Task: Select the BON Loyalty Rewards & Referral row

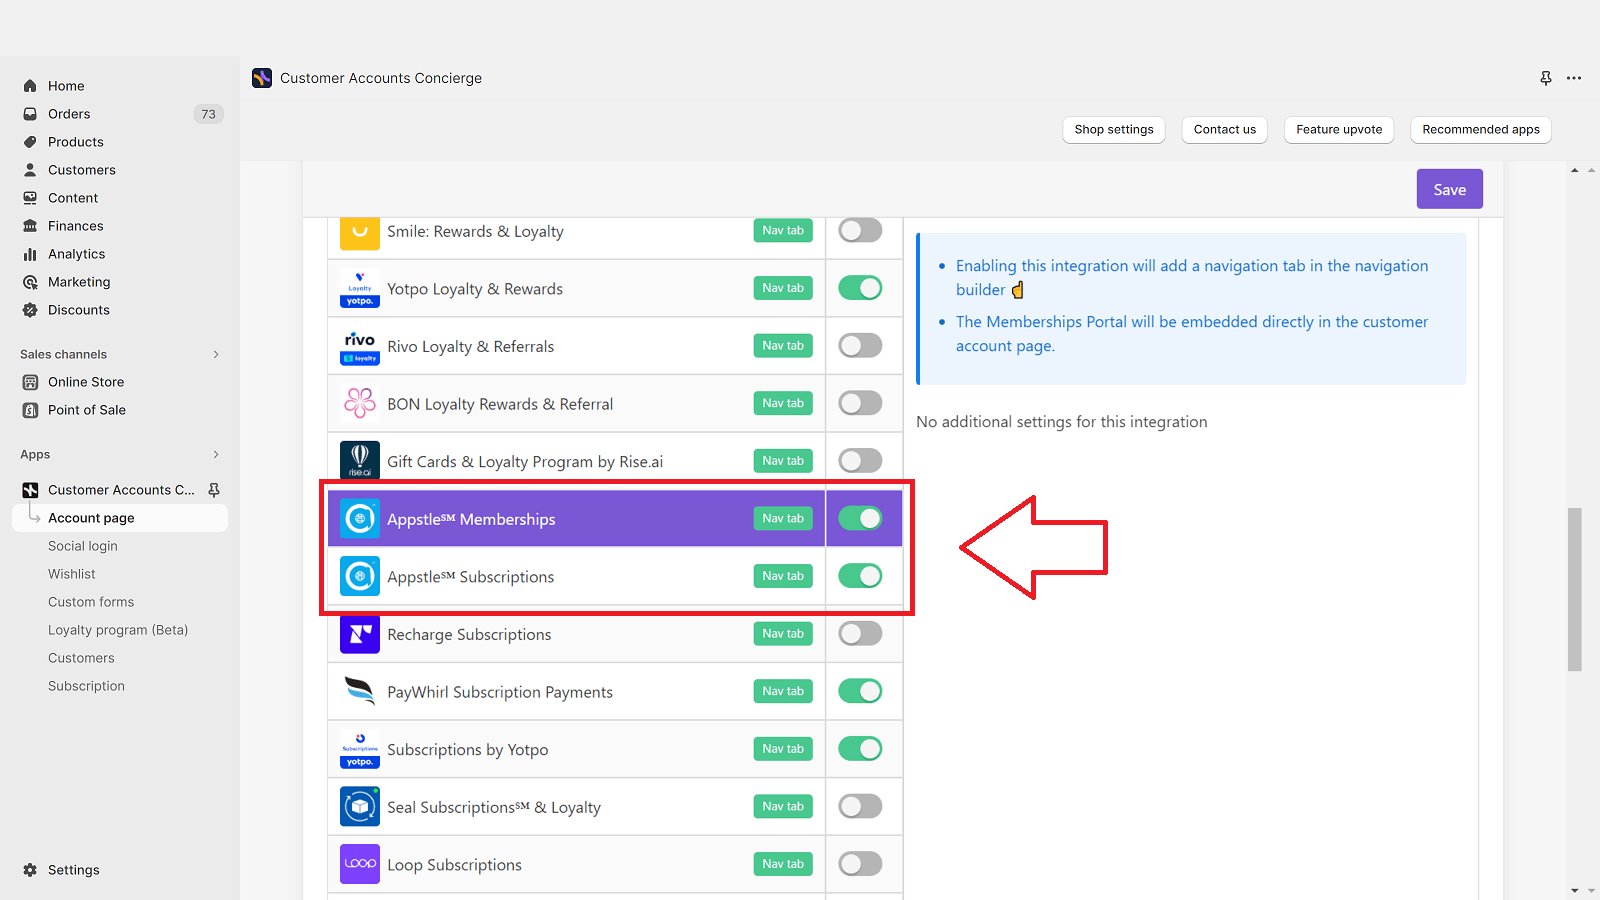Action: tap(615, 404)
